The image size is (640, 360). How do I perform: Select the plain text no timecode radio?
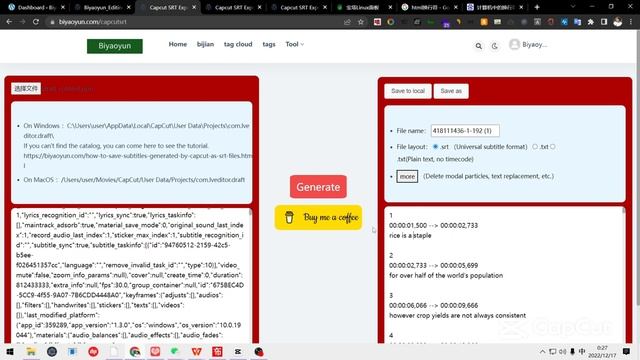(x=553, y=147)
